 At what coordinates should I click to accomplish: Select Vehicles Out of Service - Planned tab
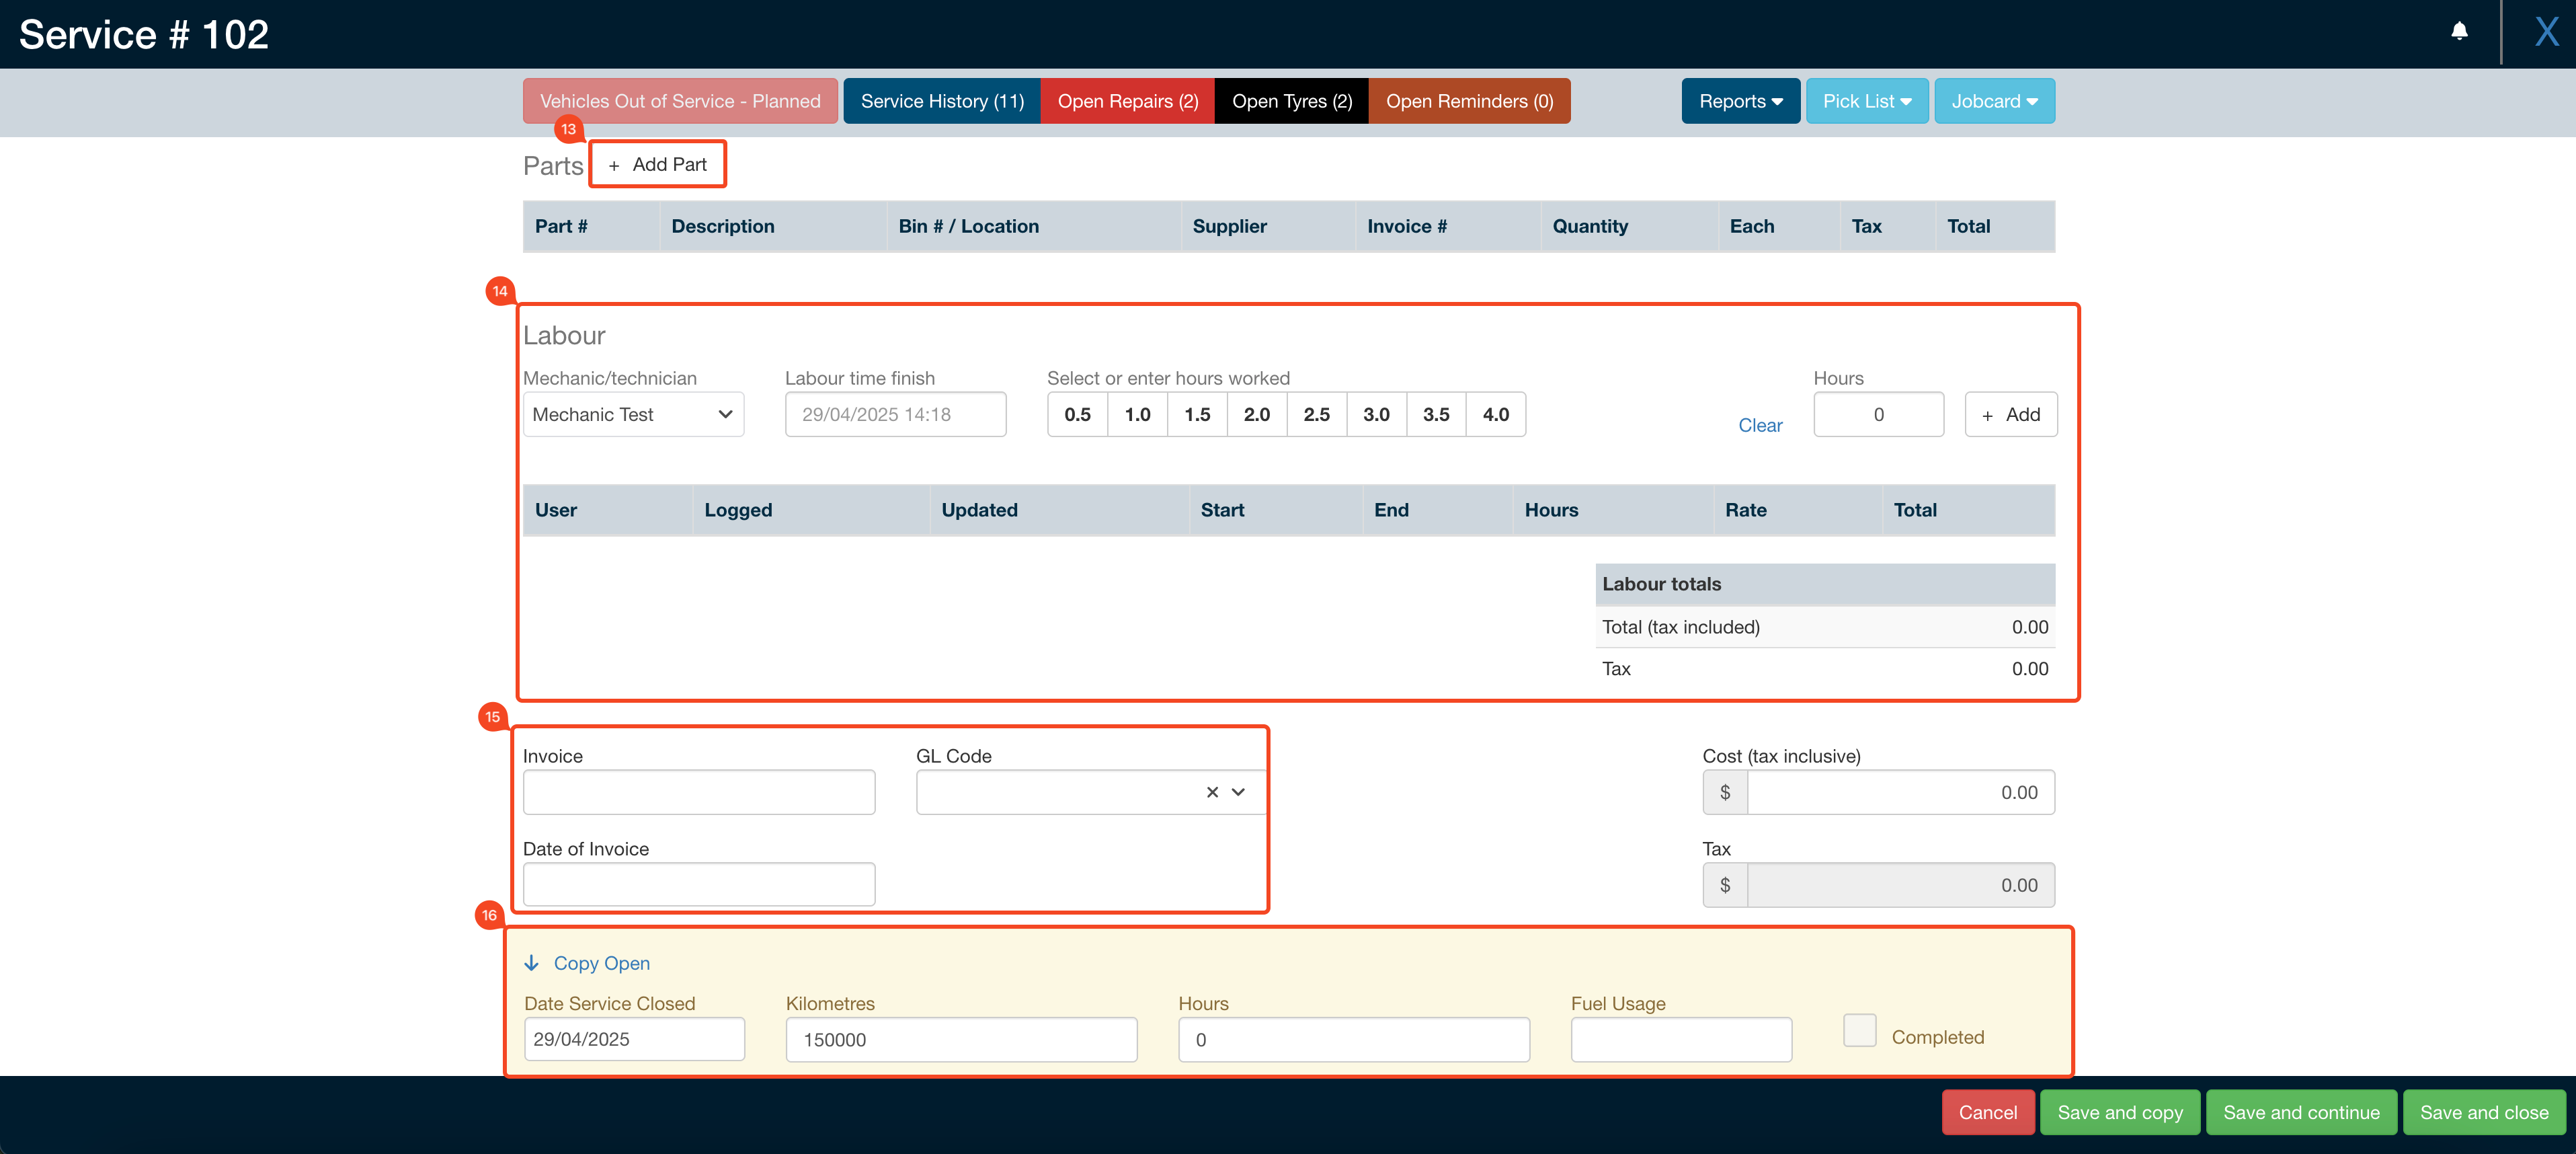point(680,101)
